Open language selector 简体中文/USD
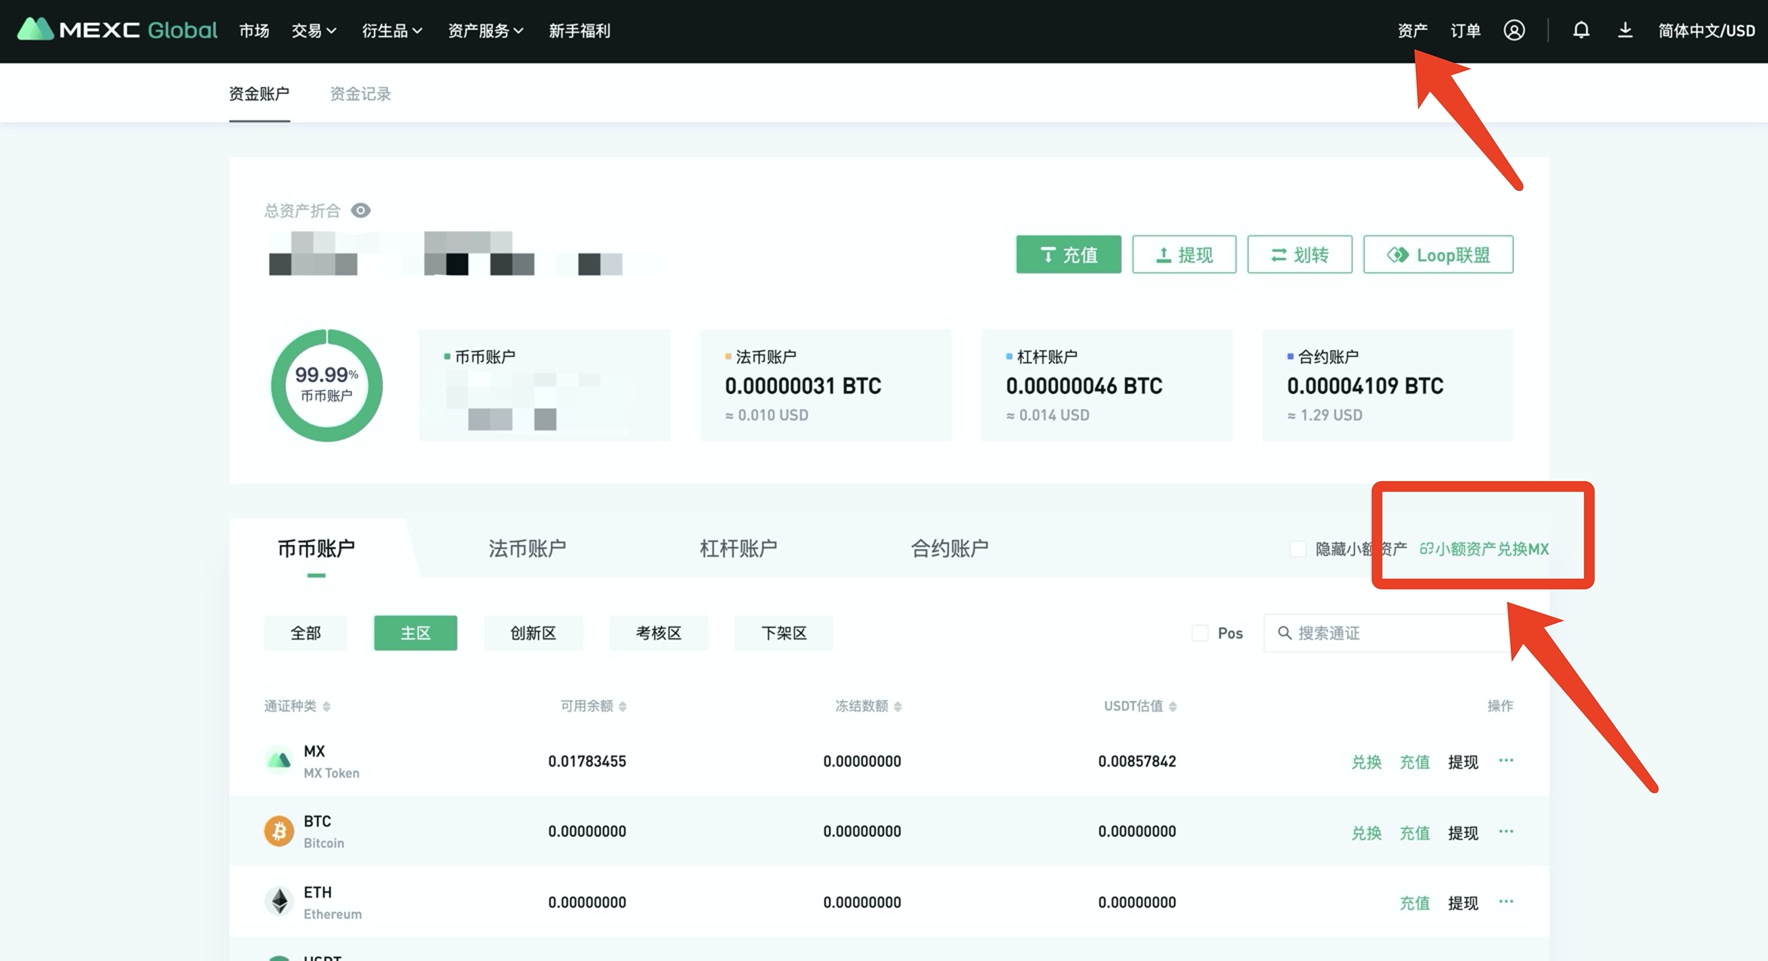 tap(1706, 31)
